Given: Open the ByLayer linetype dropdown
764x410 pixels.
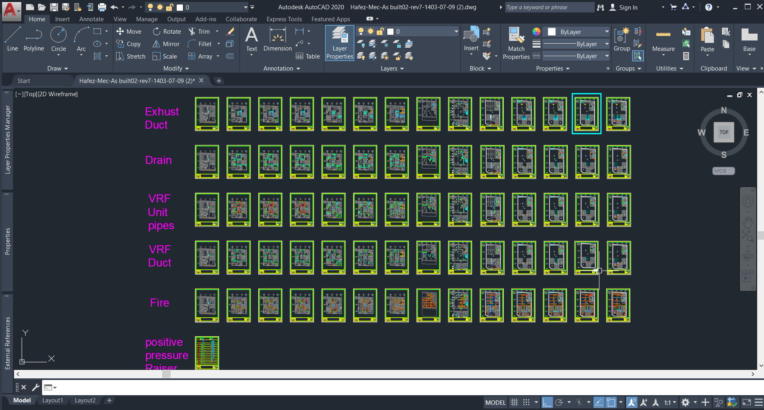Looking at the screenshot, I should (576, 56).
